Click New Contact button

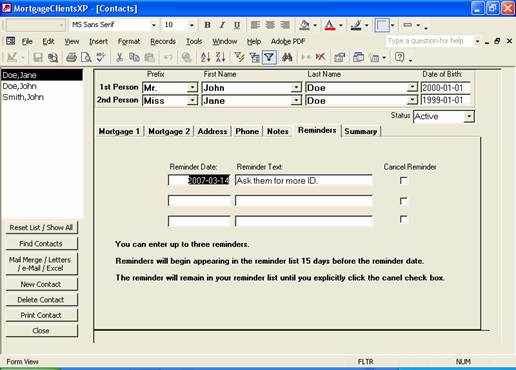[41, 284]
